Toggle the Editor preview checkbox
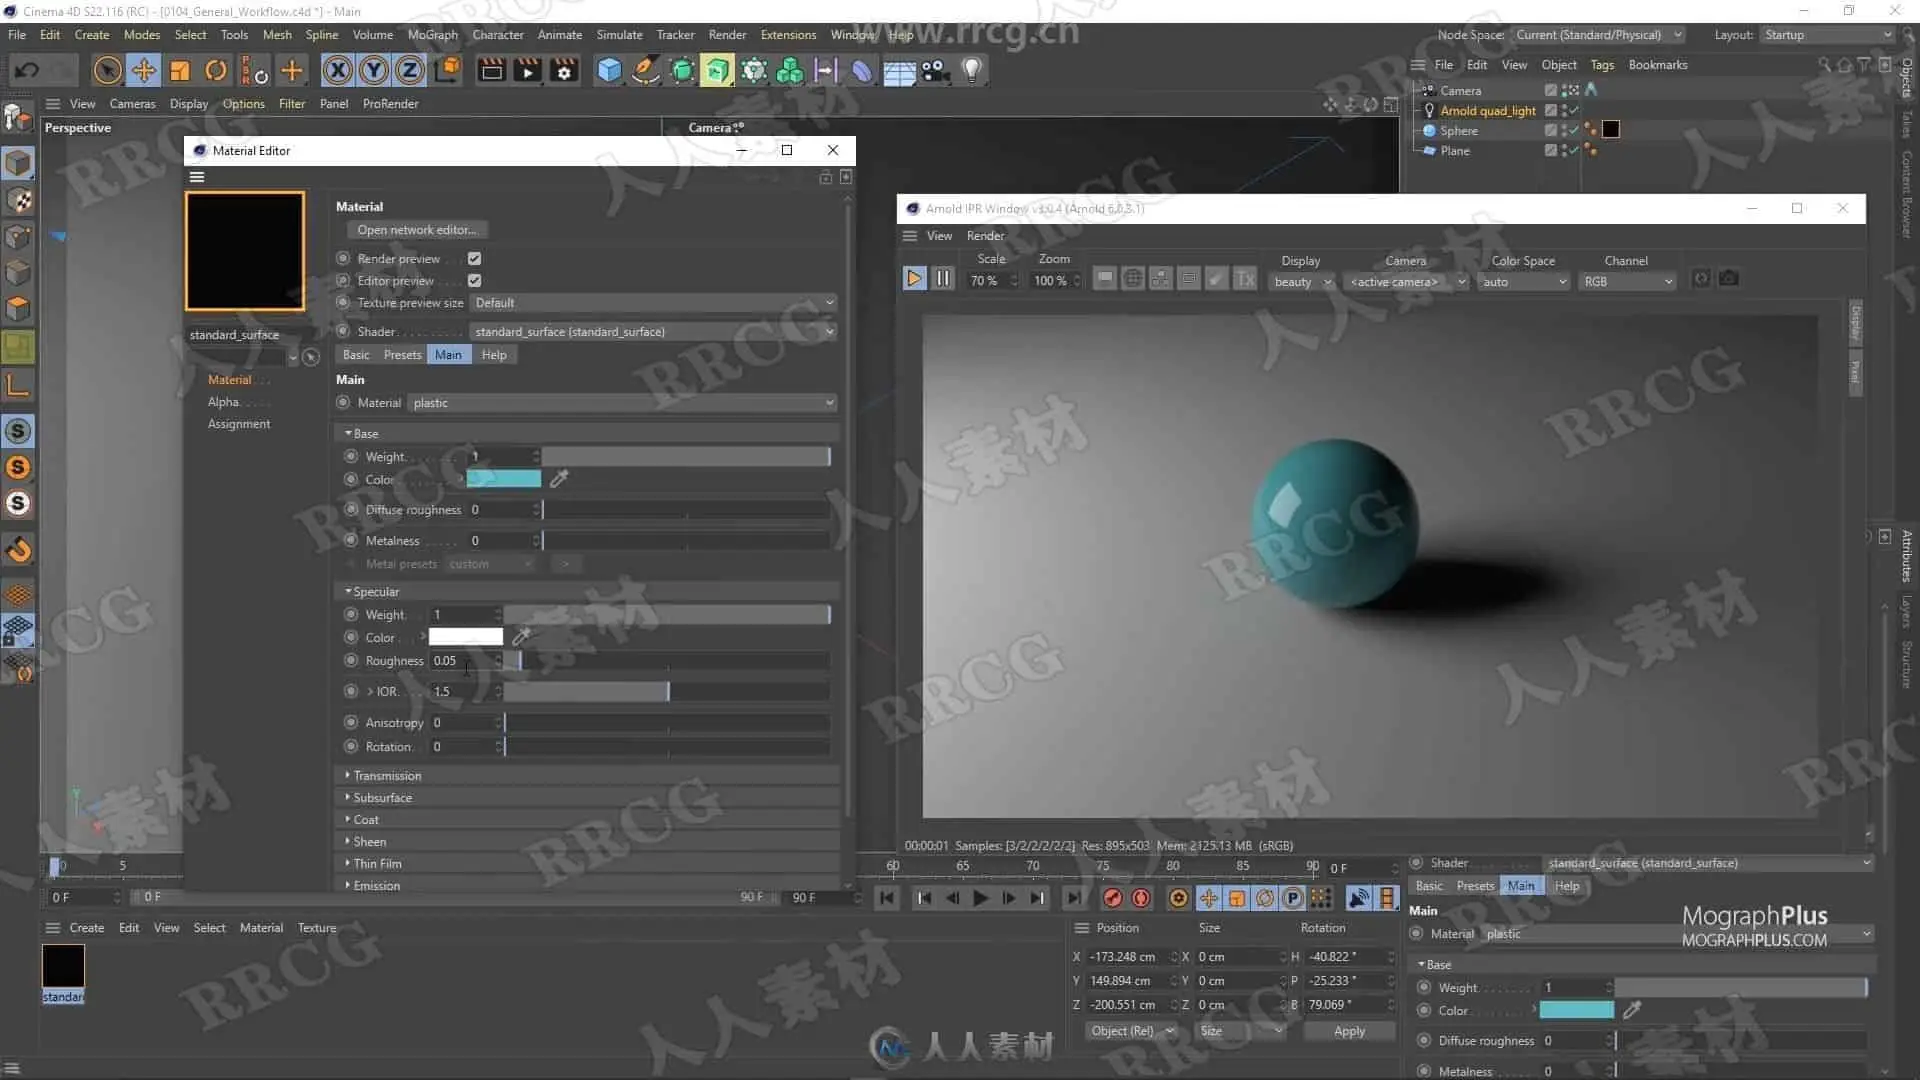Screen dimensions: 1920x1080 [x=475, y=281]
